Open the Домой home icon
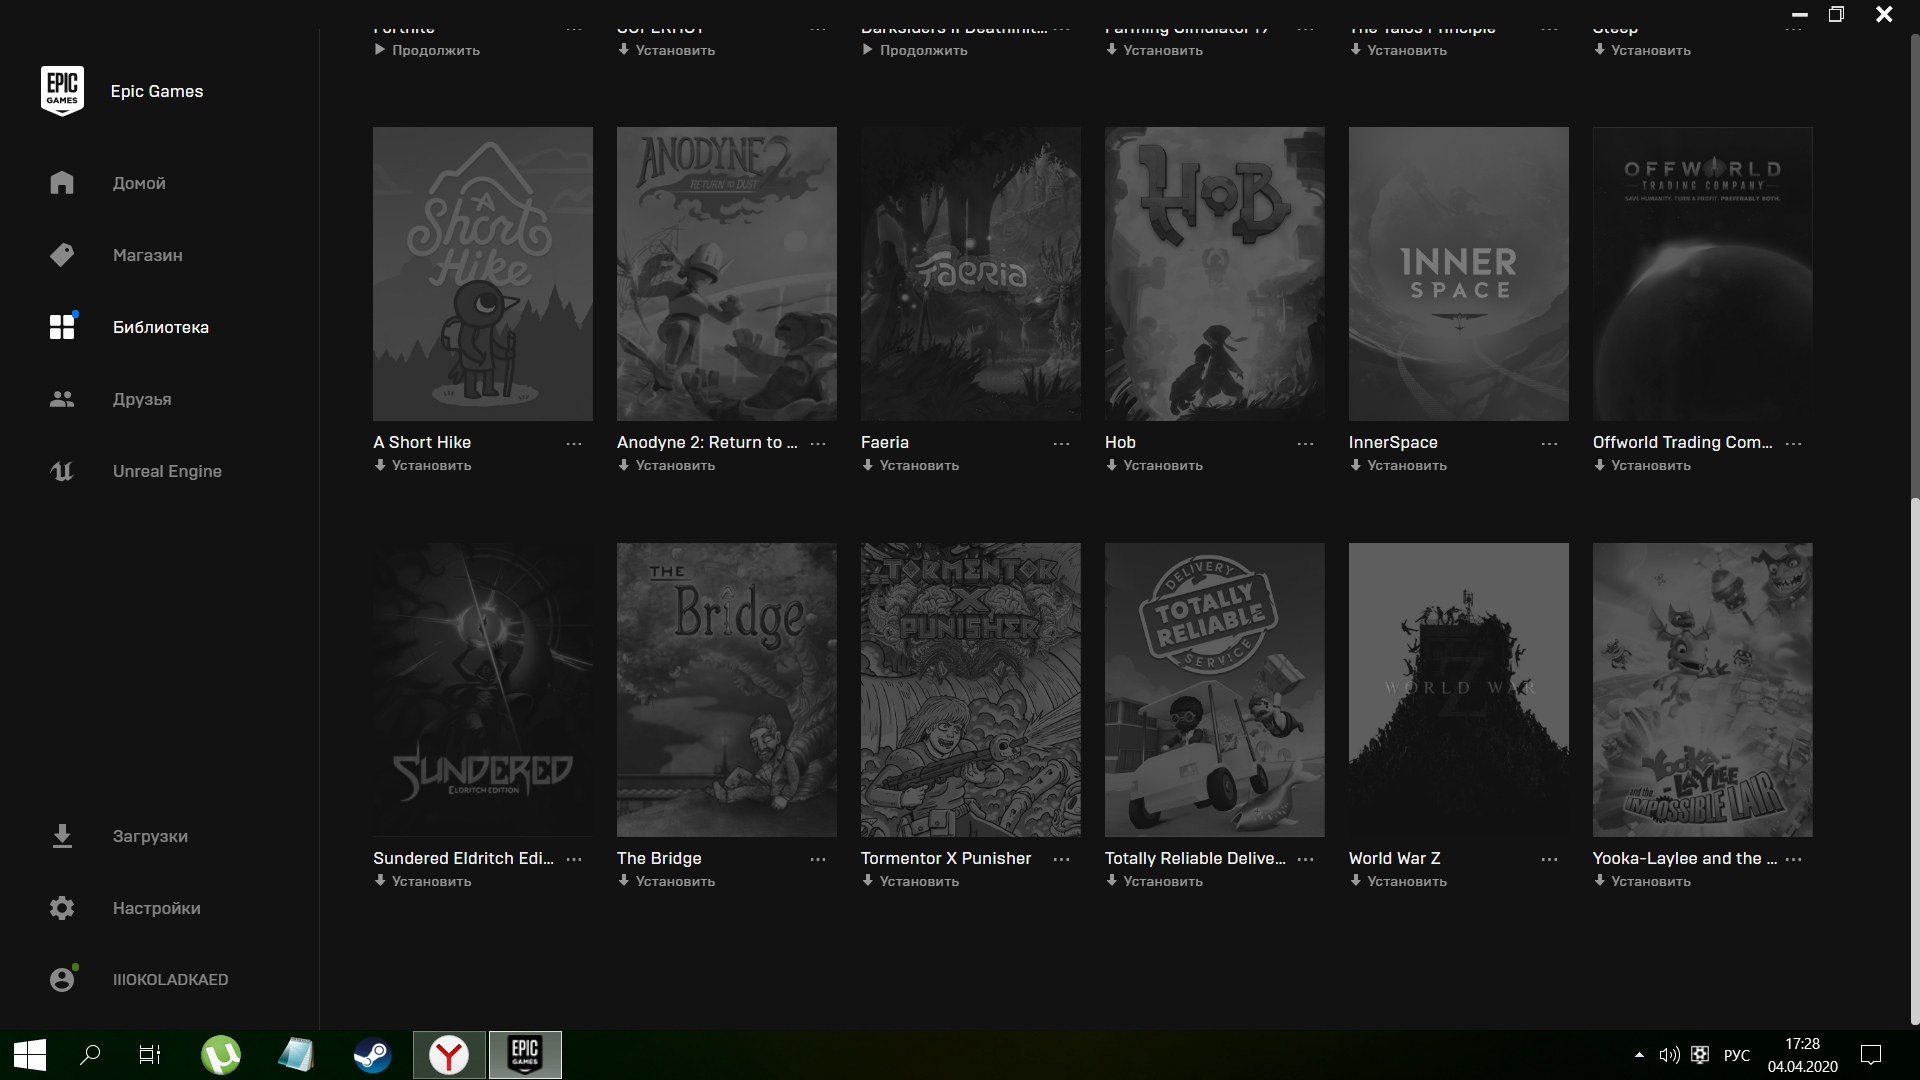 coord(62,183)
